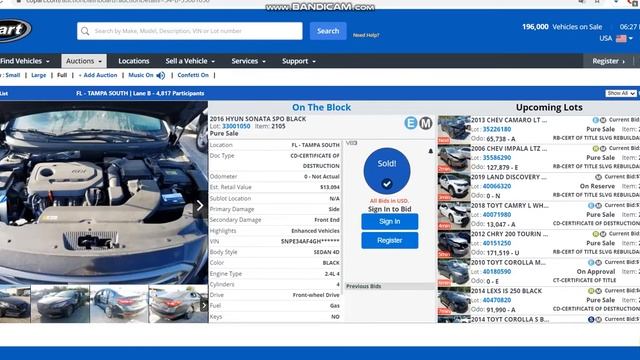This screenshot has height=360, width=640.
Task: Toggle Music On speaker icon
Action: 161,75
